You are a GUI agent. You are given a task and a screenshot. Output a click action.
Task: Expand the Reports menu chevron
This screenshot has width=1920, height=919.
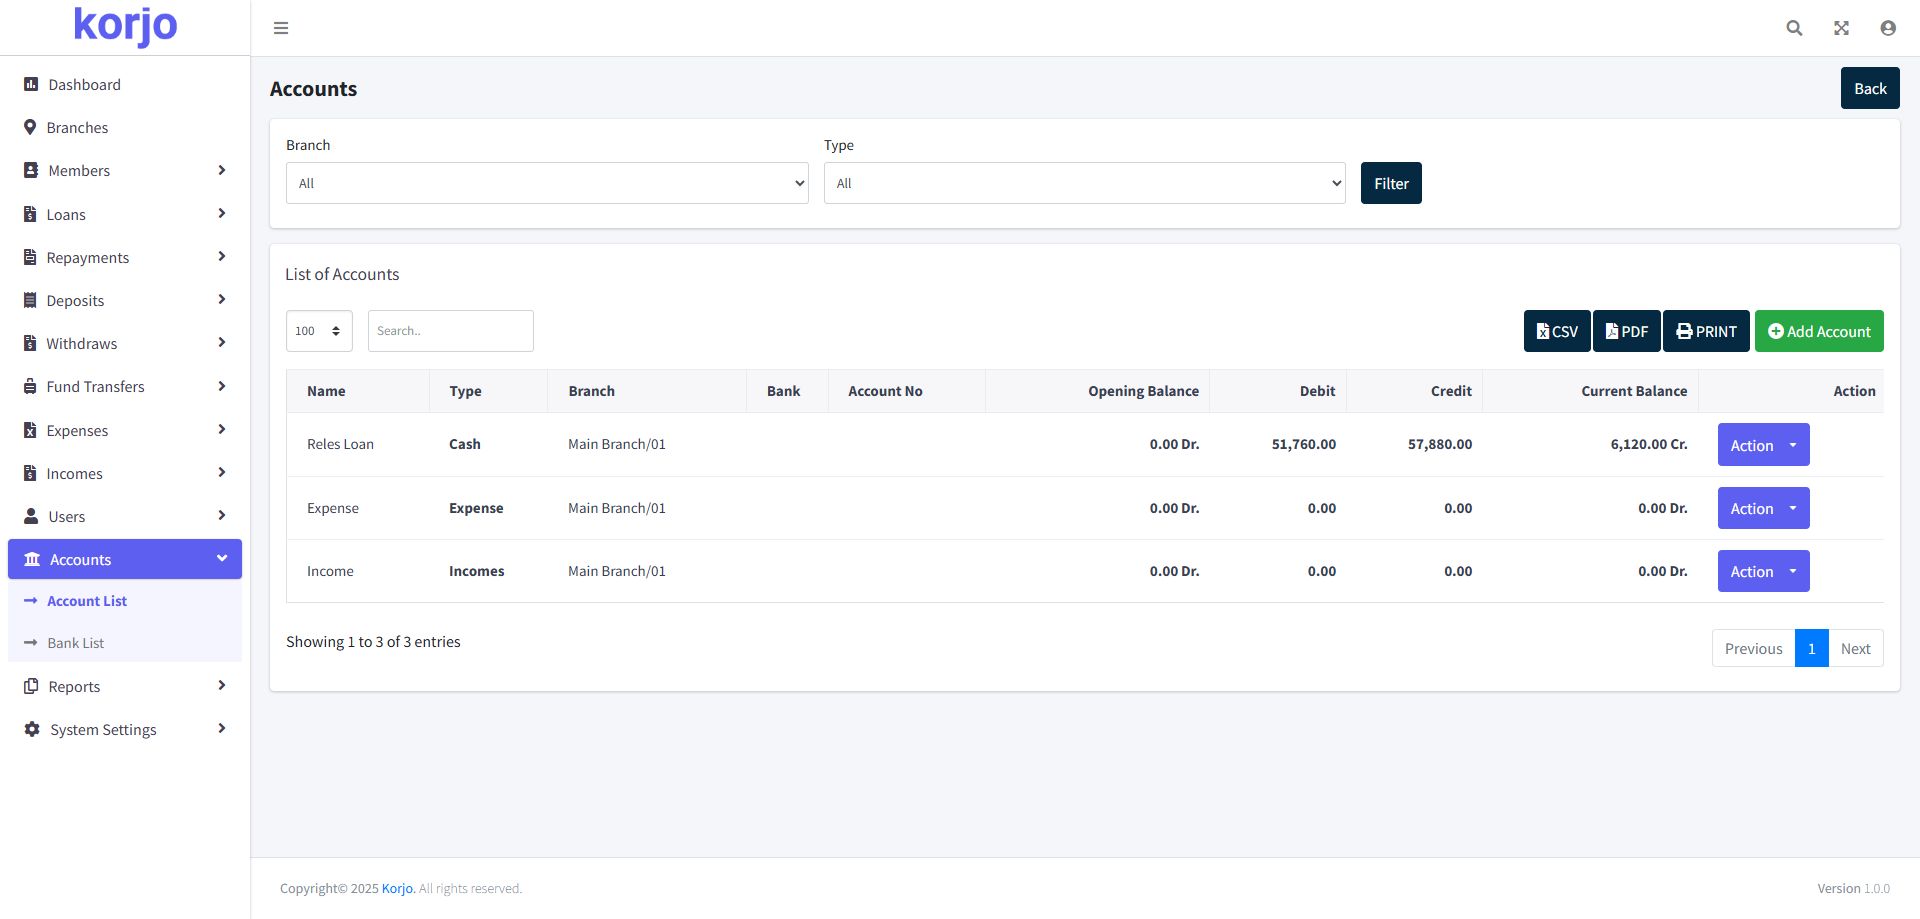tap(221, 686)
